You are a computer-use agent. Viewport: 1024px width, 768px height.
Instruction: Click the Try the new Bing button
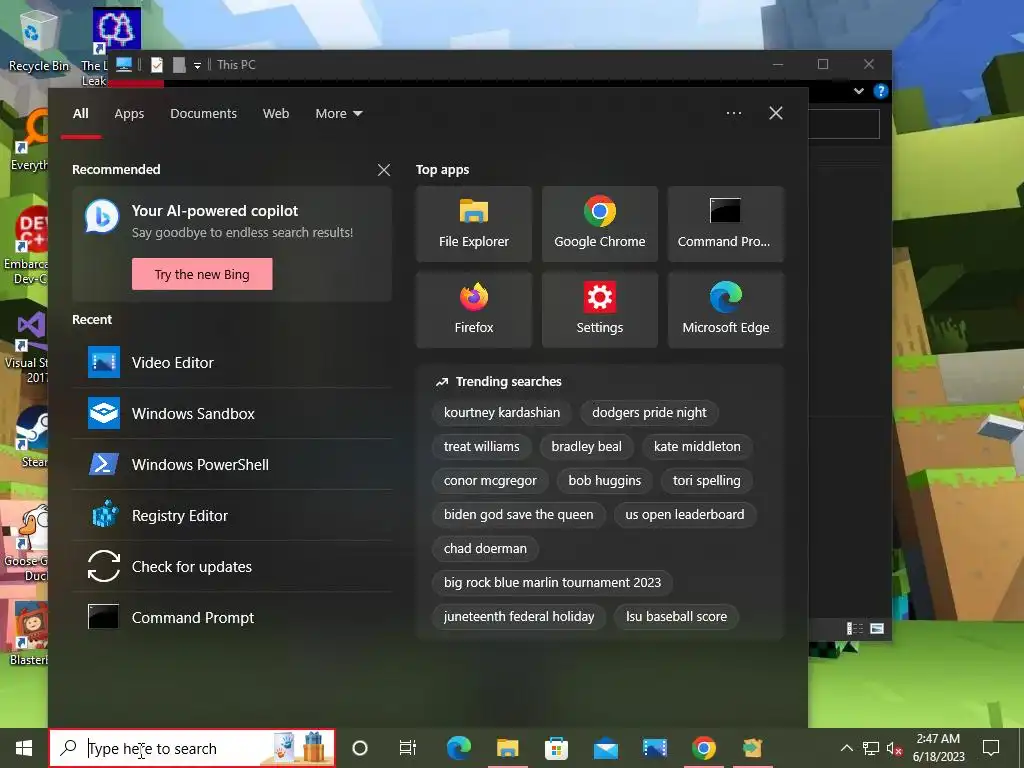[202, 274]
